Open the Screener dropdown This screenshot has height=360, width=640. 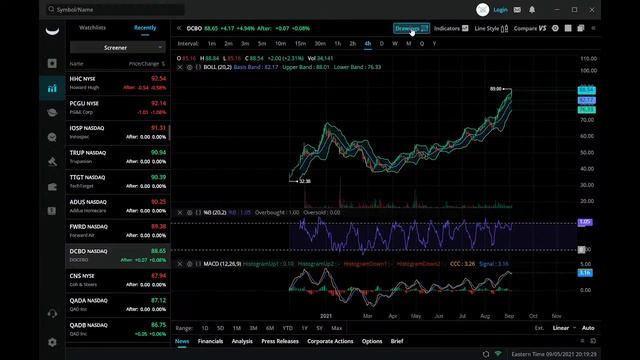tap(118, 48)
